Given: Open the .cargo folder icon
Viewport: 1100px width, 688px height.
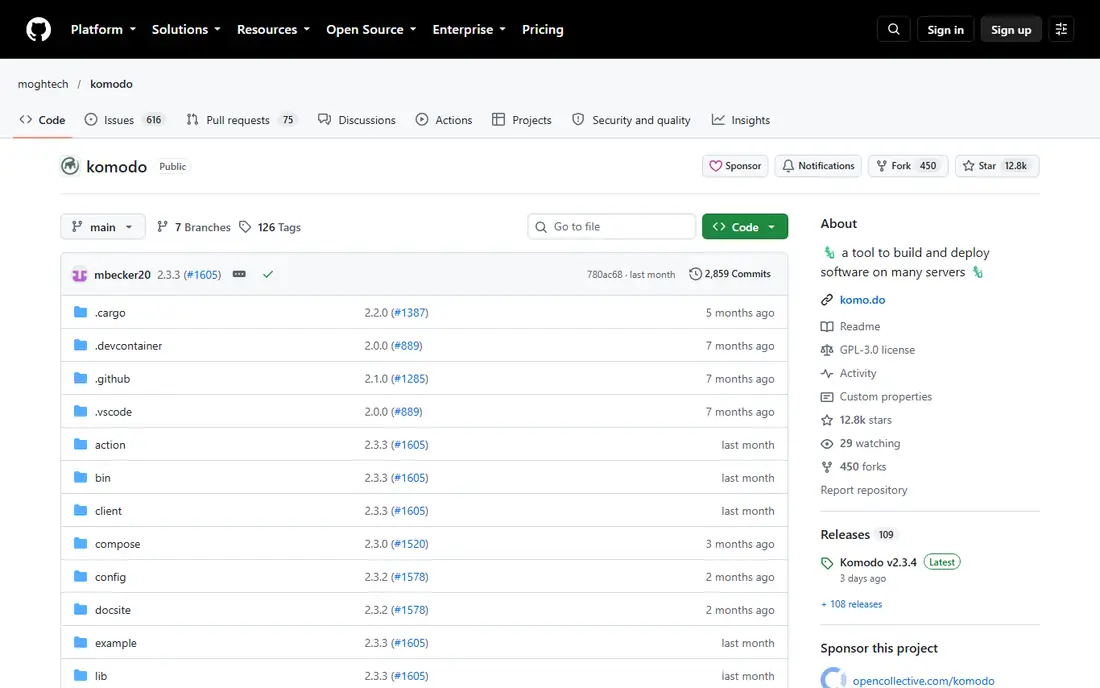Looking at the screenshot, I should click(x=81, y=312).
